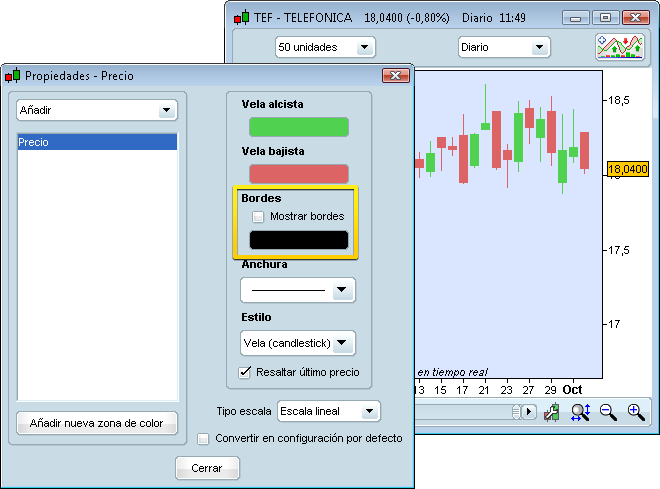Maximize the TEF - TELEFONICA window
The image size is (660, 489).
point(605,18)
